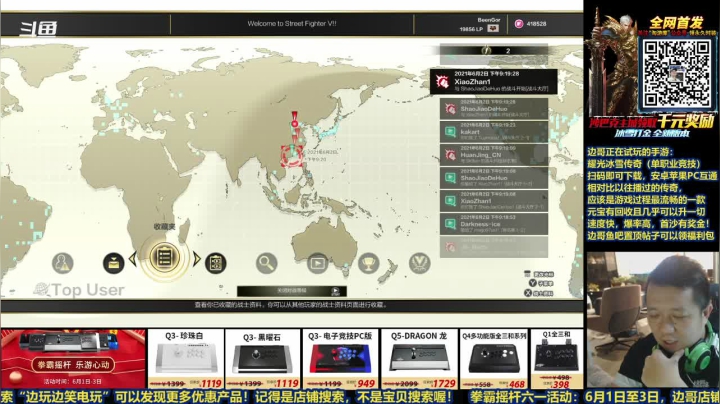Click the league rank badge beside 19856 LP
This screenshot has width=720, height=404.
[492, 28]
